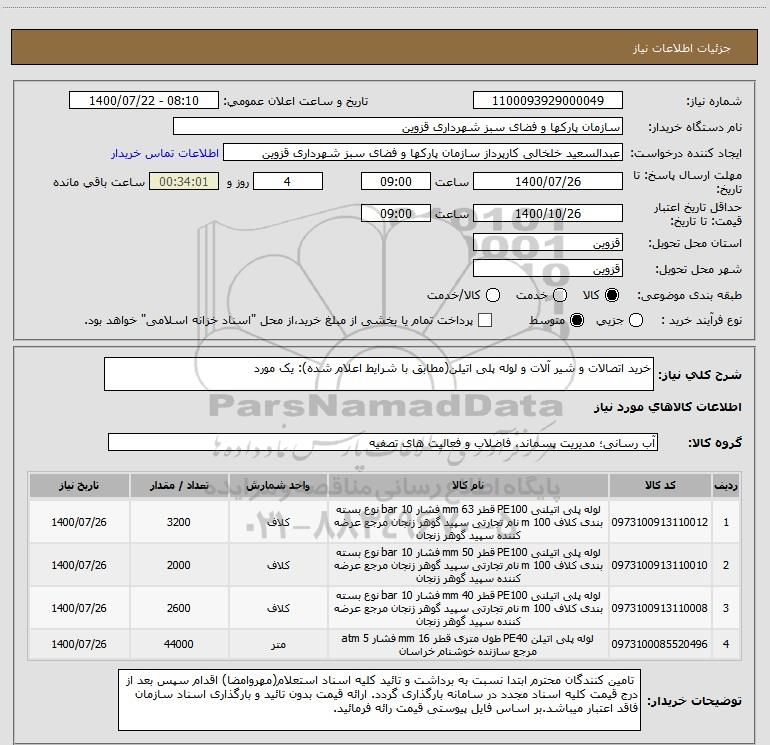Click the need date cell in row 4
The width and height of the screenshot is (770, 745).
click(x=79, y=644)
